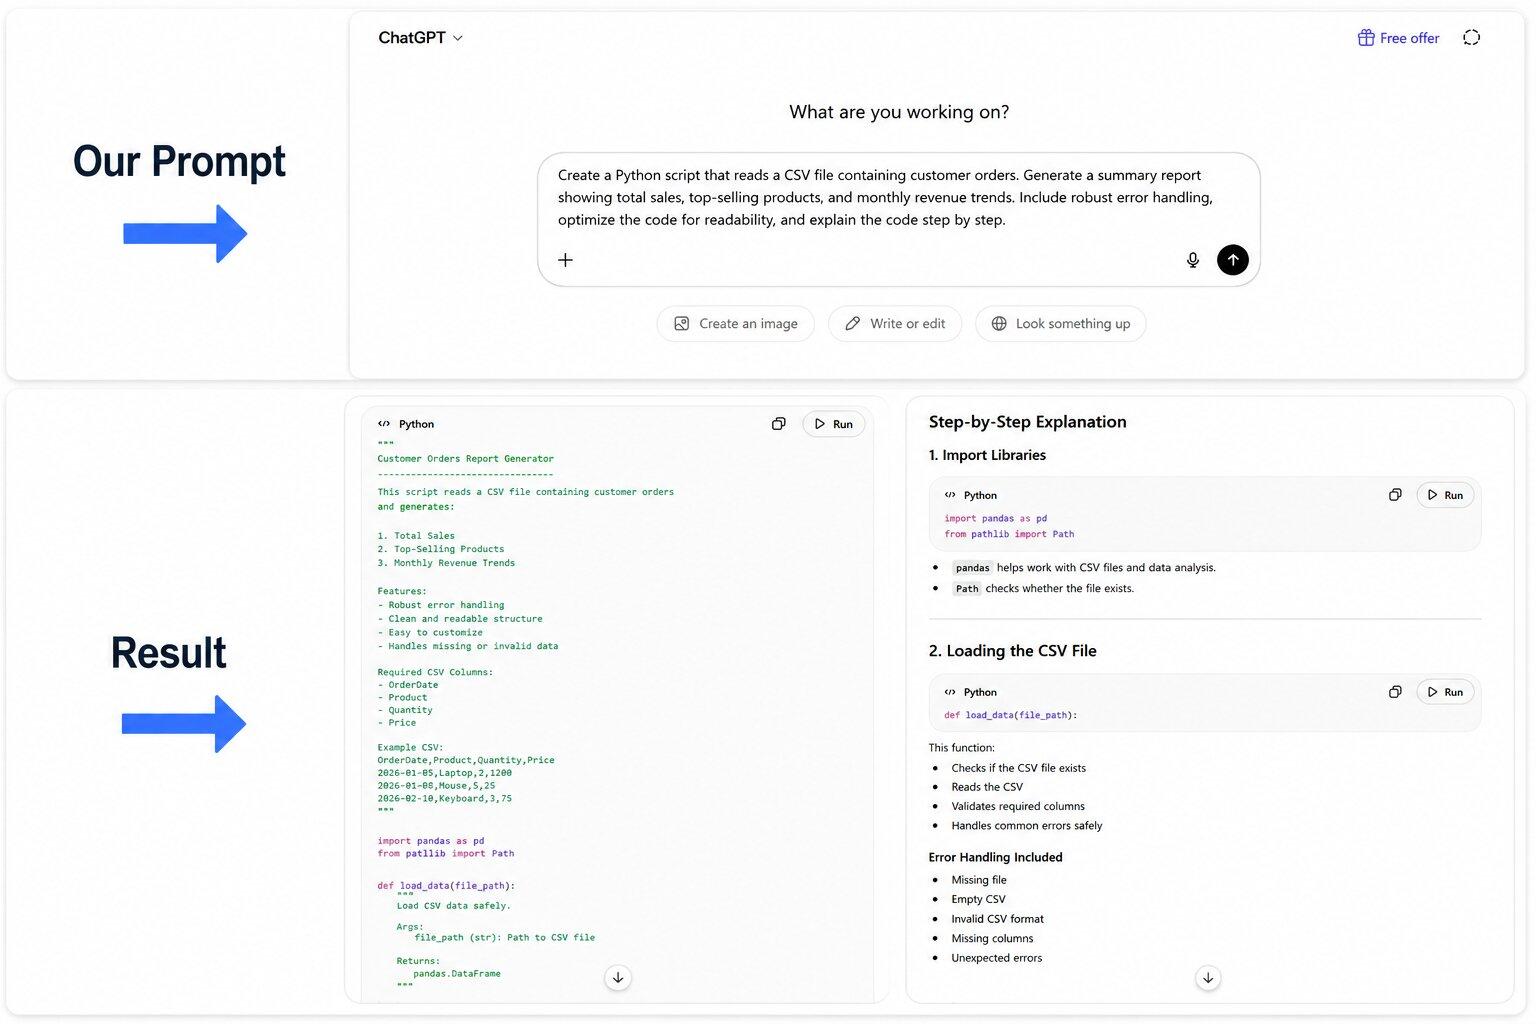Viewport: 1536px width, 1024px height.
Task: Click the code icon beside Python in main script block
Action: pos(384,424)
